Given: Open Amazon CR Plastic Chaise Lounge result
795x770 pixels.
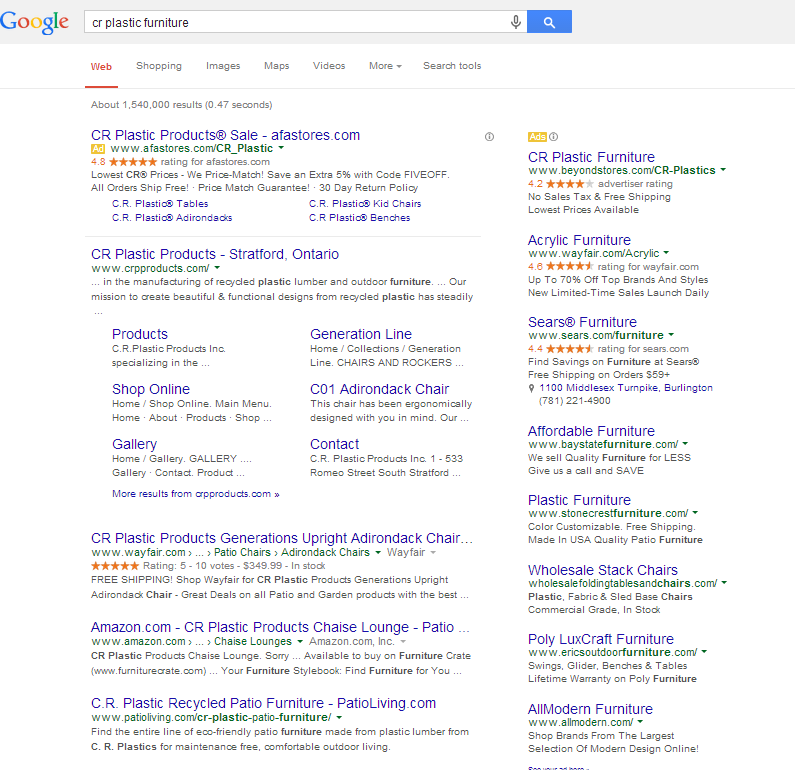Looking at the screenshot, I should click(280, 627).
